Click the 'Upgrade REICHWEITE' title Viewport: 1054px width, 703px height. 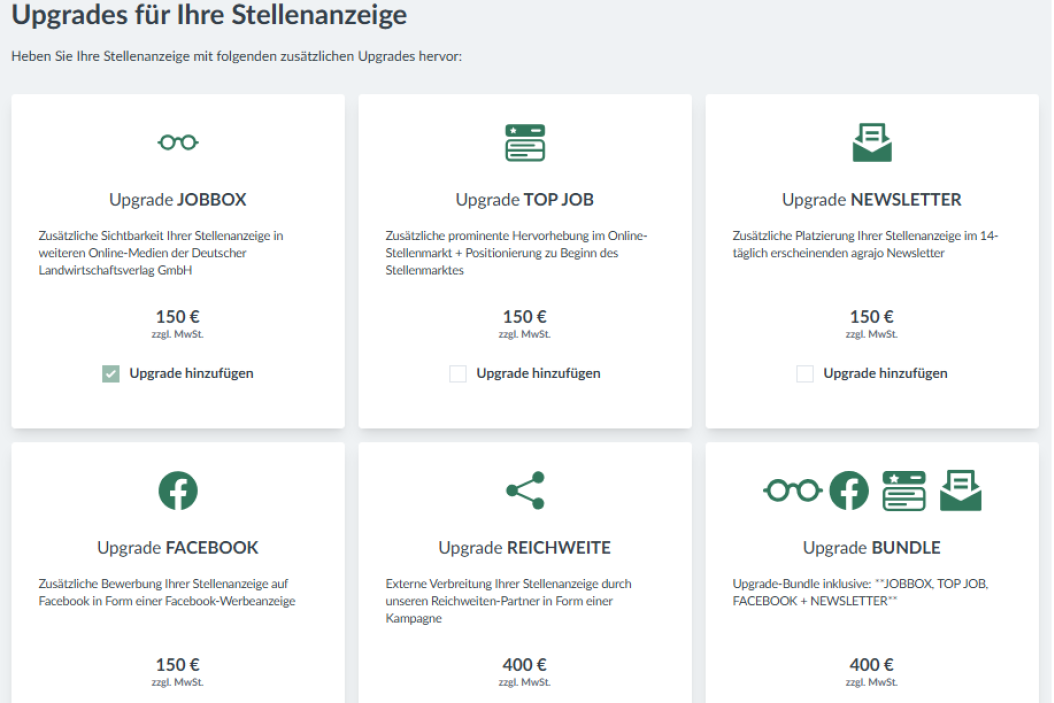[525, 548]
